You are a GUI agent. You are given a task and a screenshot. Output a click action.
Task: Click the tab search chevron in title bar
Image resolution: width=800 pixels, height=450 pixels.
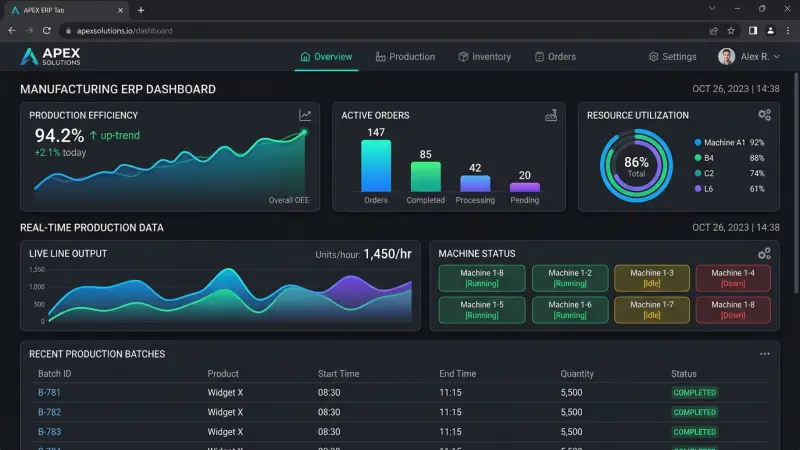click(712, 9)
